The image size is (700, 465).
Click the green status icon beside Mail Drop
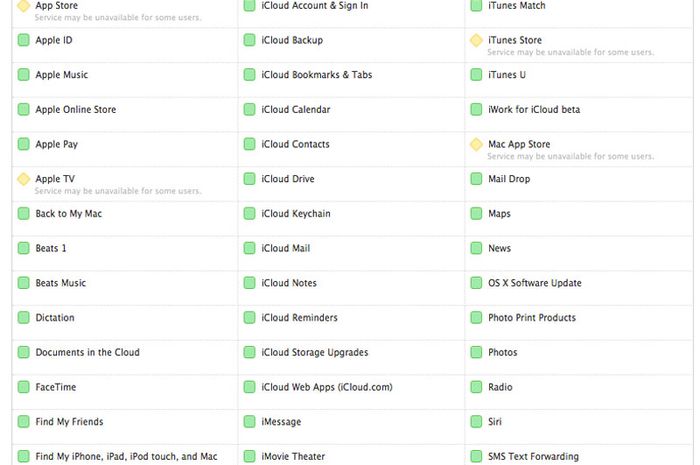click(x=476, y=179)
